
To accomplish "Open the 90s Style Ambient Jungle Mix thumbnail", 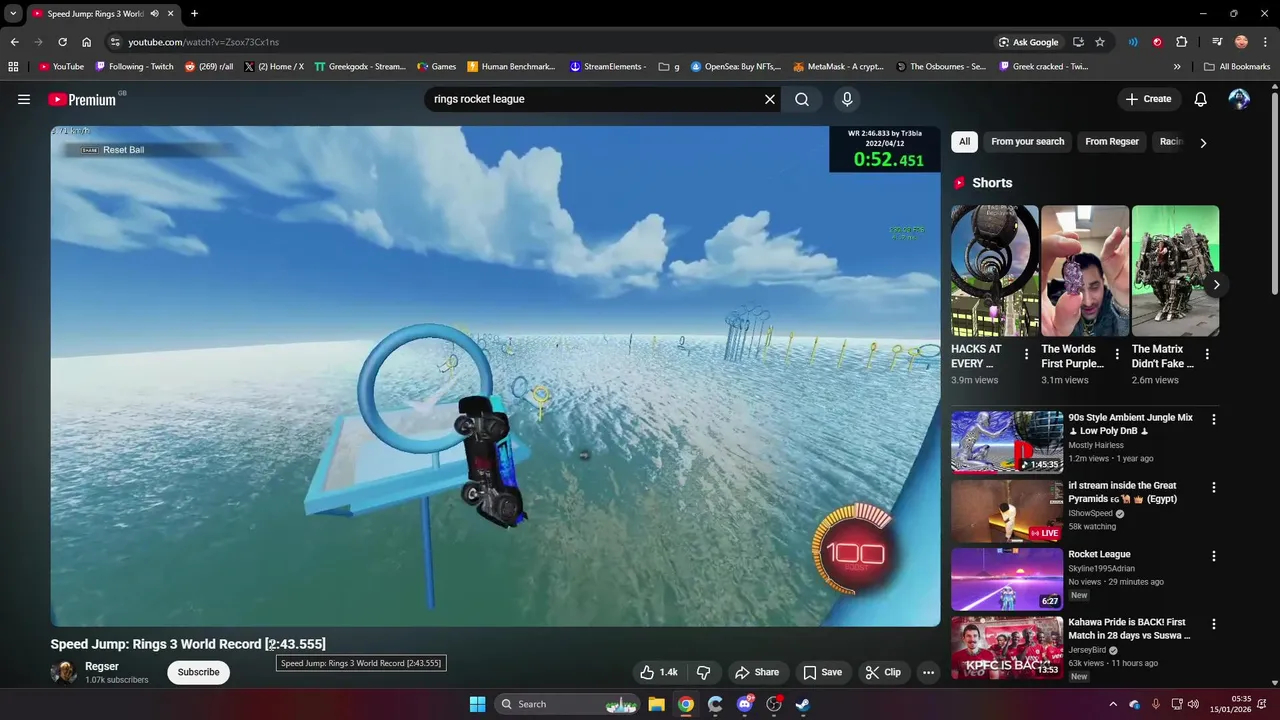I will (1007, 442).
